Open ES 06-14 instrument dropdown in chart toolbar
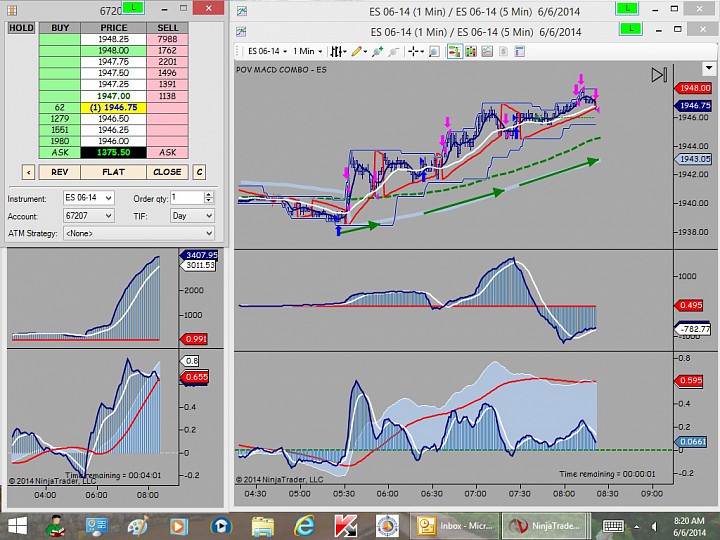 point(267,51)
